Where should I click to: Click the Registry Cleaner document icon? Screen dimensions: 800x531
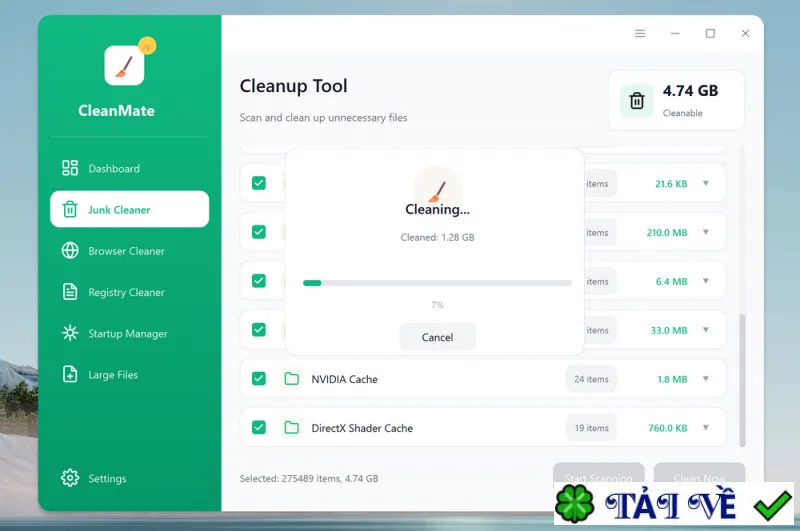click(x=70, y=292)
